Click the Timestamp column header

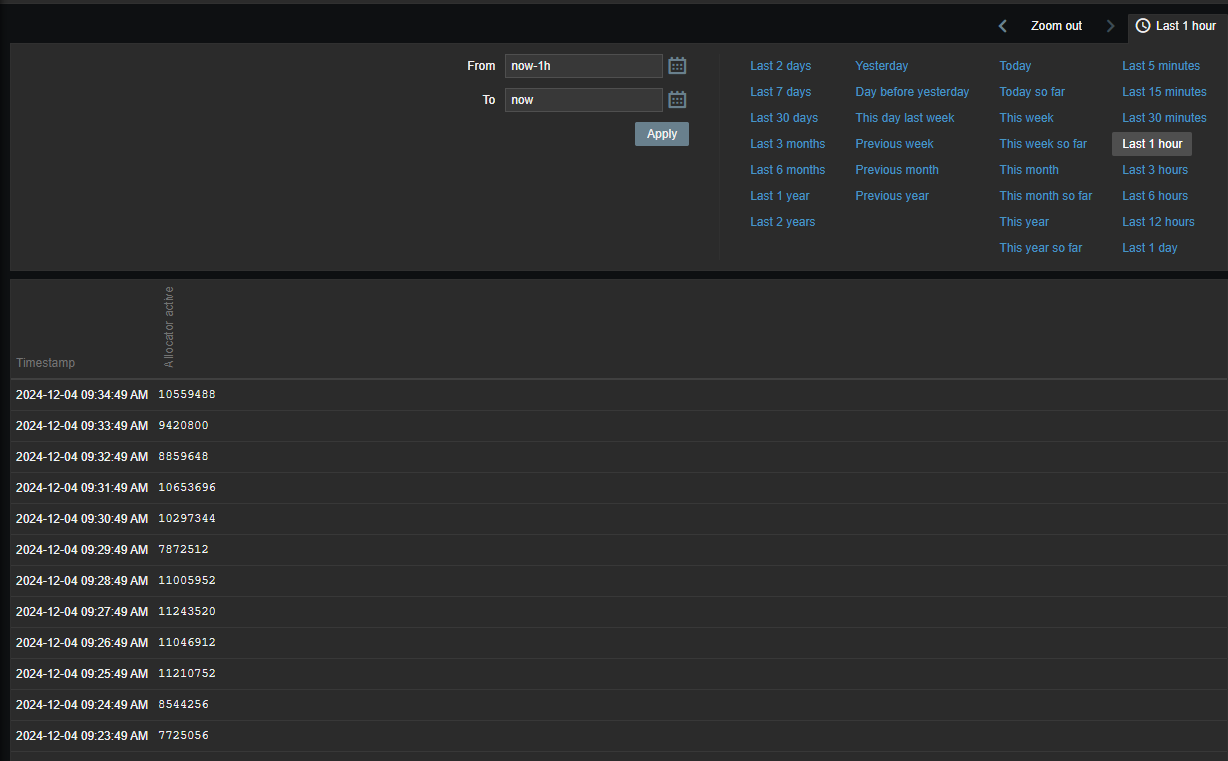coord(45,363)
